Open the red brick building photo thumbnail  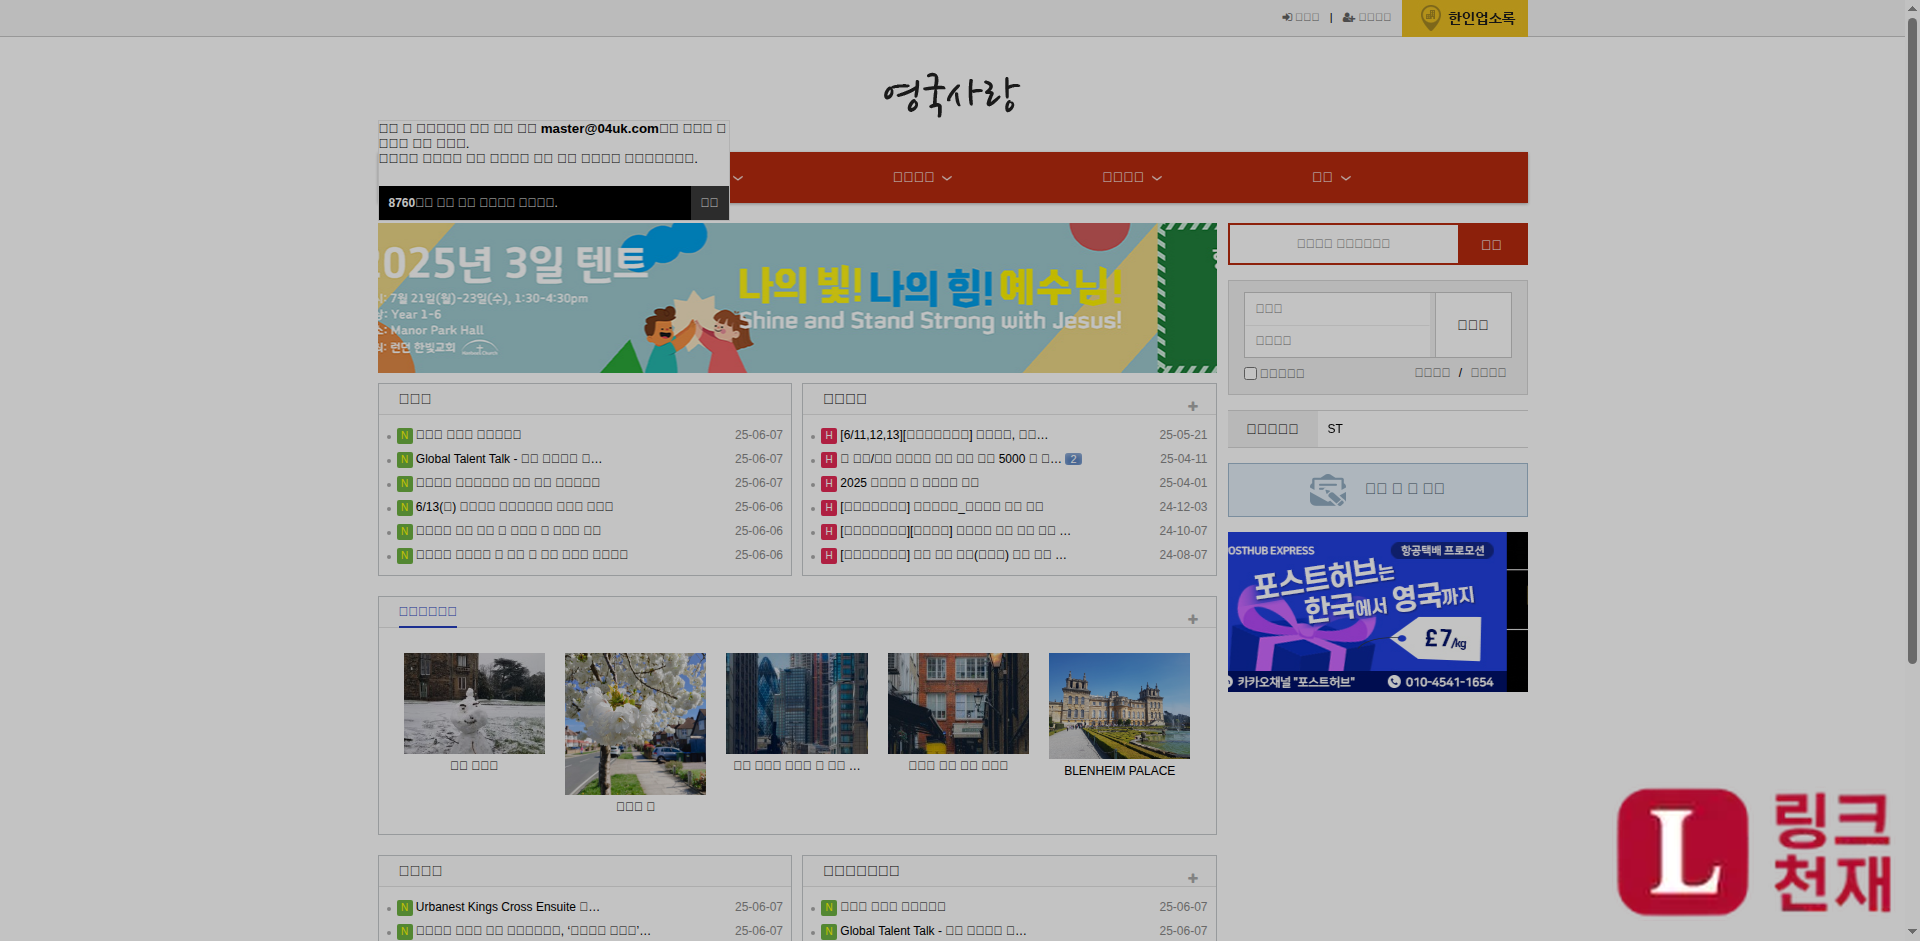point(958,703)
